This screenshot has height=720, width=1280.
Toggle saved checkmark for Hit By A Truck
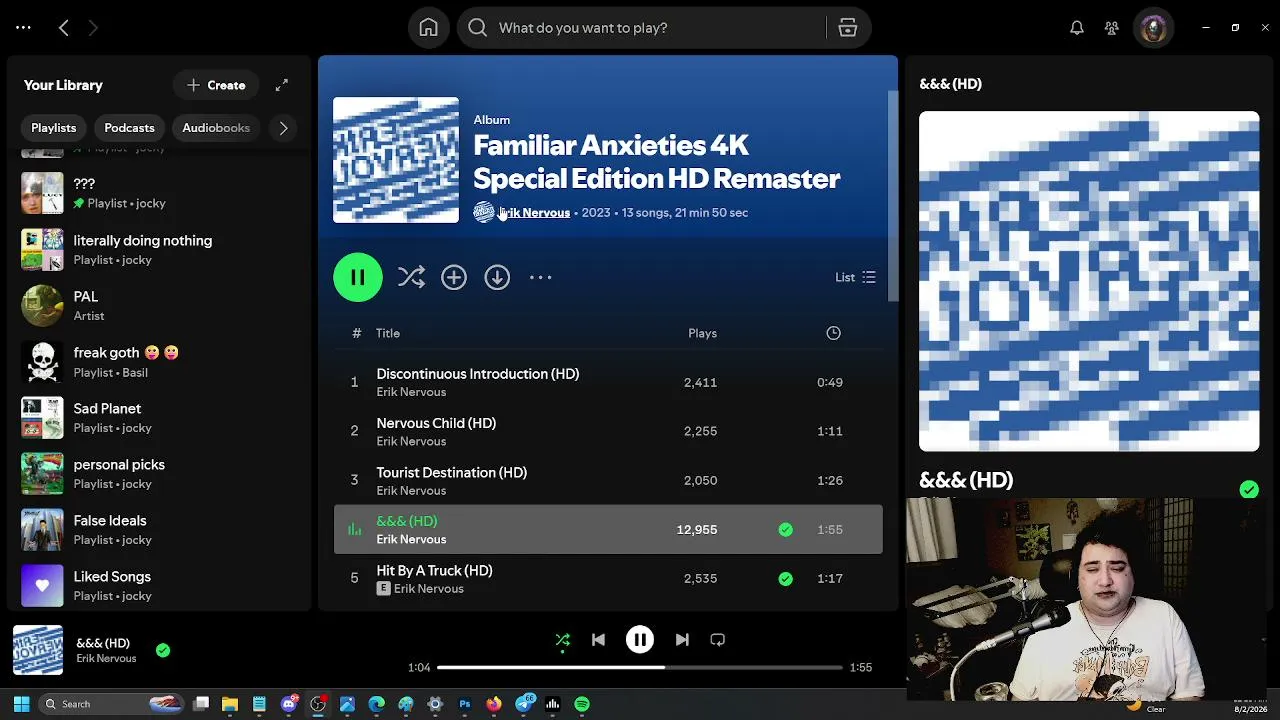tap(785, 578)
